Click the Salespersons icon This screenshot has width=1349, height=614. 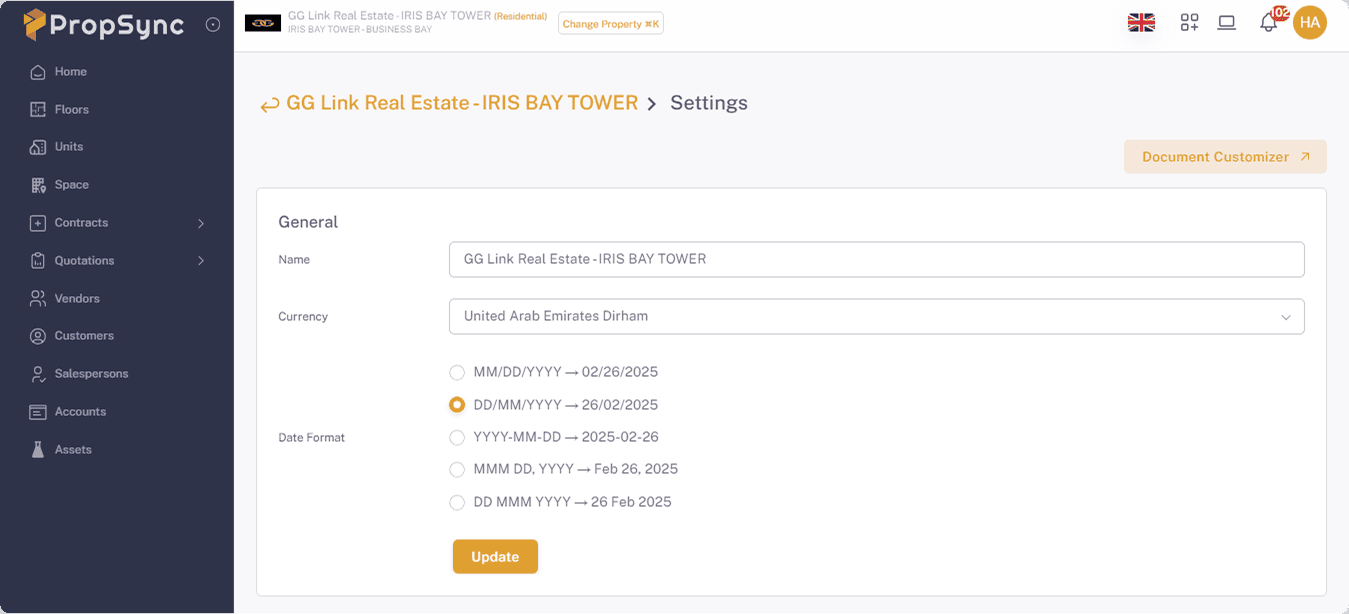[38, 374]
